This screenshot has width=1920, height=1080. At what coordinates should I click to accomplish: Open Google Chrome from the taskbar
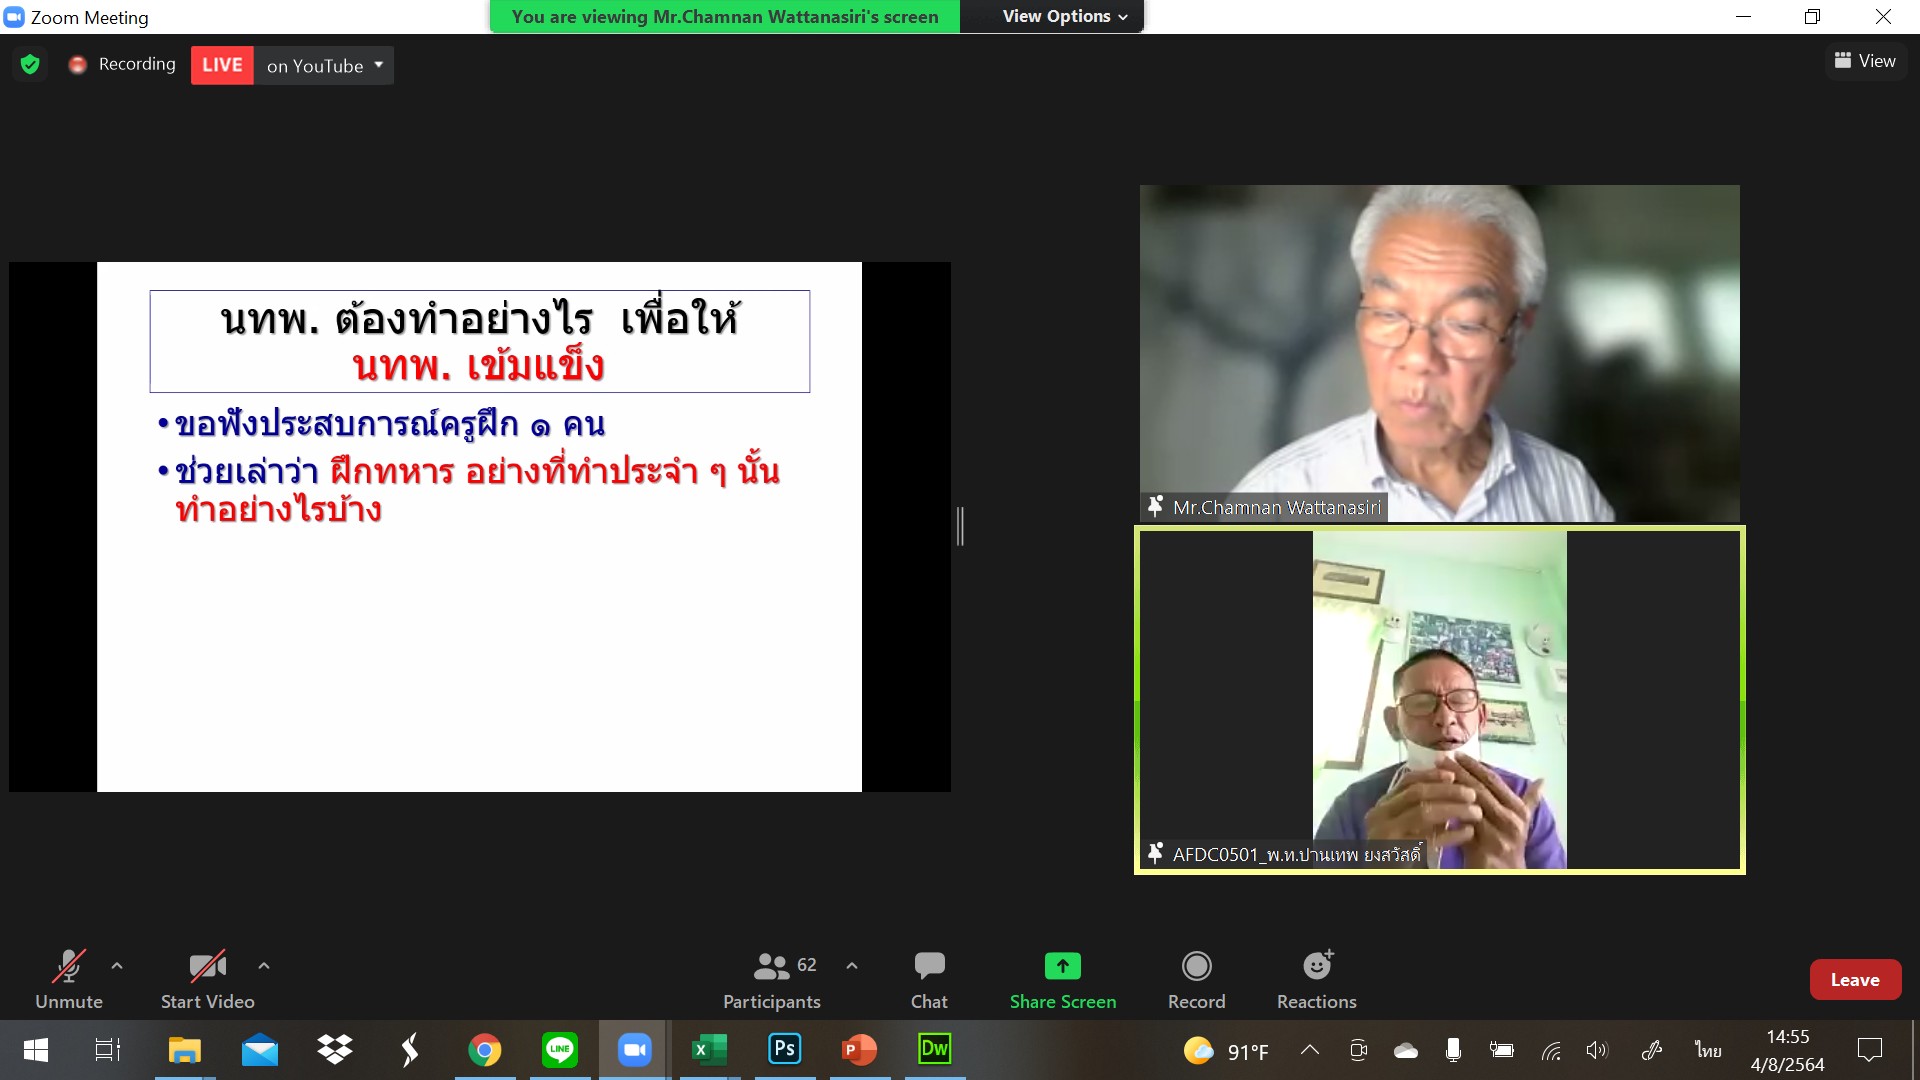point(485,1050)
